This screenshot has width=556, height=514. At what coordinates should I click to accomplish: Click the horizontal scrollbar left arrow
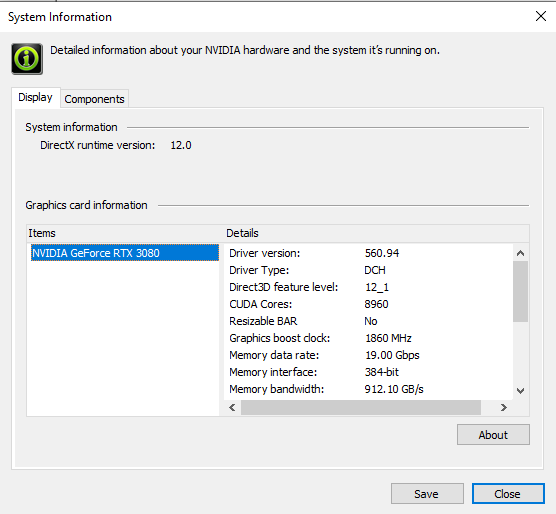(232, 407)
